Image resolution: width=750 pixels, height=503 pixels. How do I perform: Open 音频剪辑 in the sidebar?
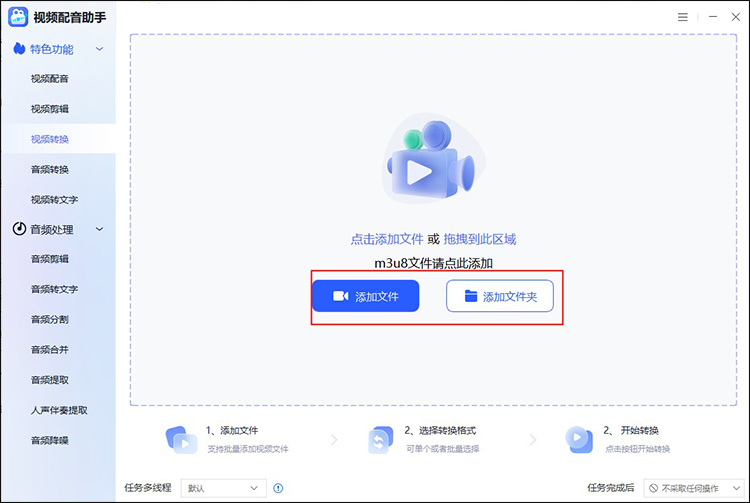click(x=50, y=259)
